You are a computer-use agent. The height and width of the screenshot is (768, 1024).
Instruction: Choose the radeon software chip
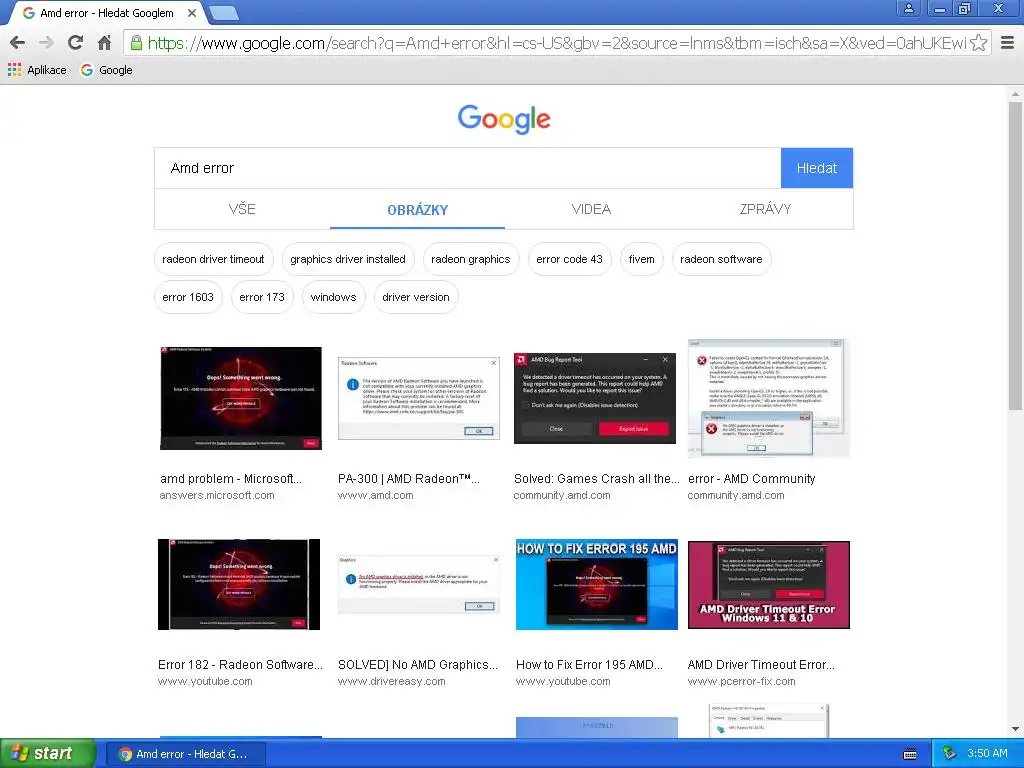(721, 259)
